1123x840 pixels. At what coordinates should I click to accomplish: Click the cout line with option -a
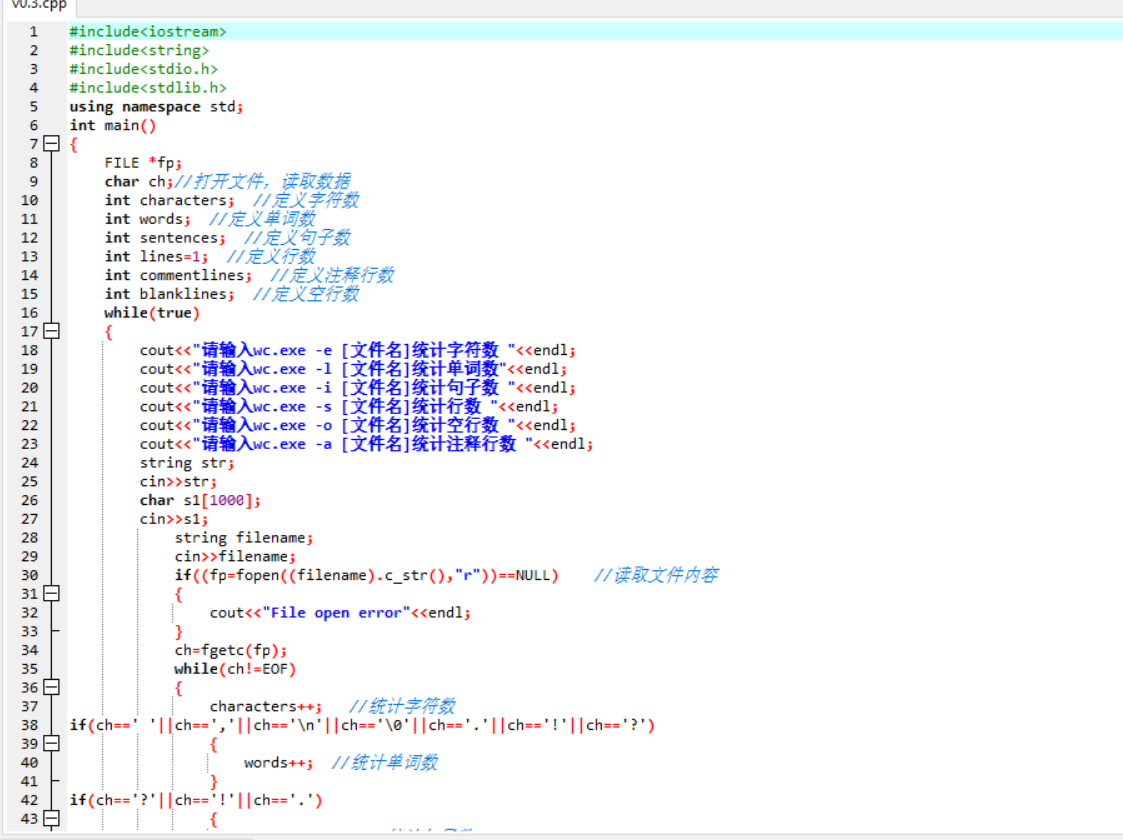[x=367, y=444]
